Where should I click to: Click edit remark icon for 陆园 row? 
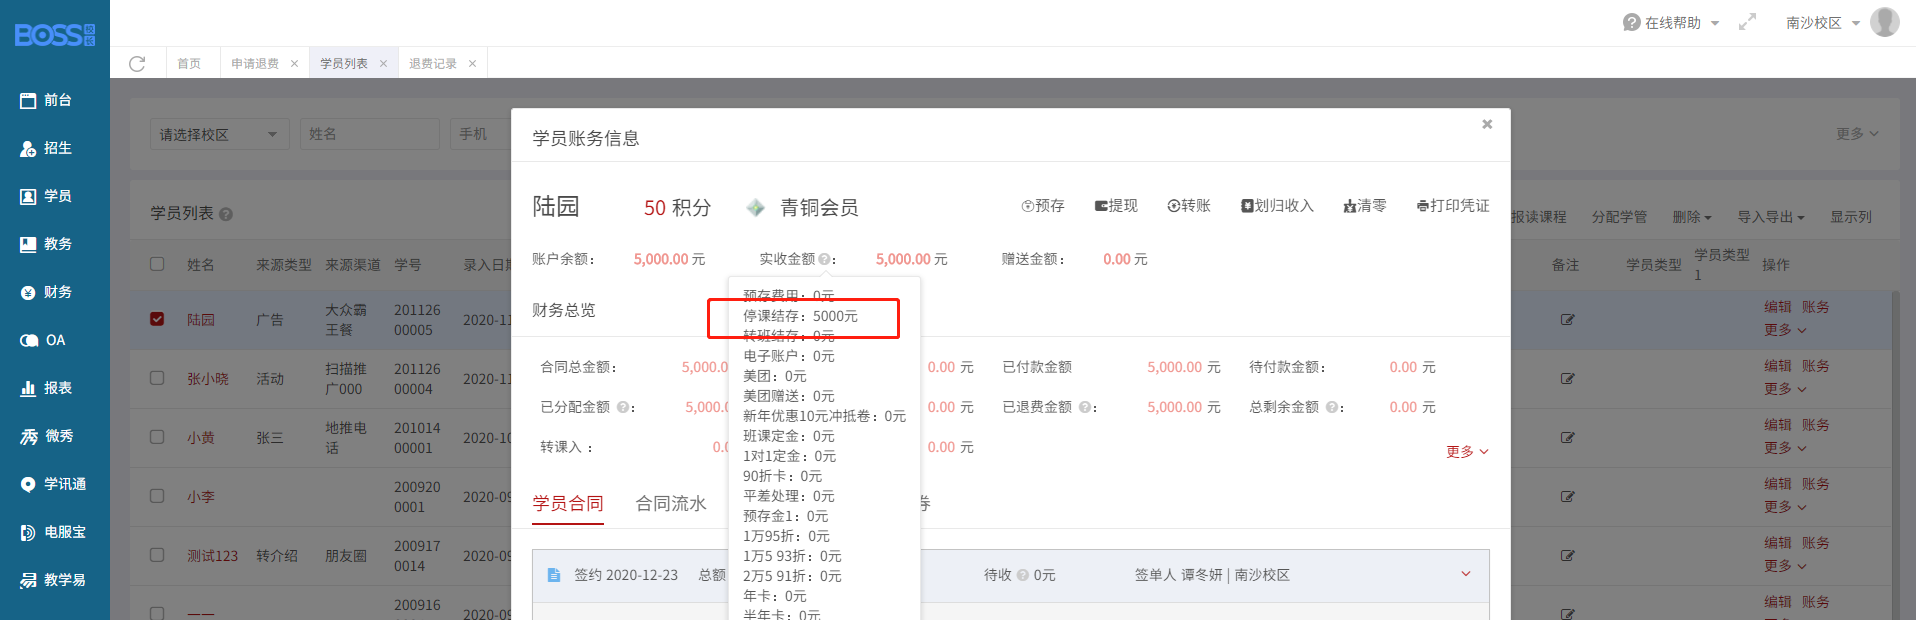coord(1567,320)
